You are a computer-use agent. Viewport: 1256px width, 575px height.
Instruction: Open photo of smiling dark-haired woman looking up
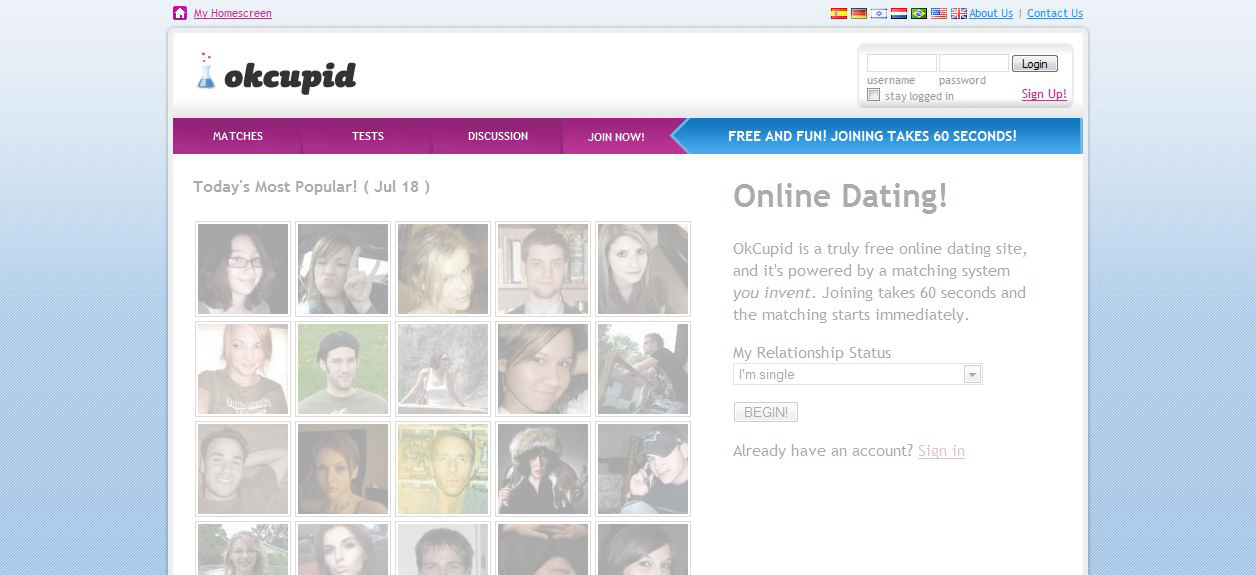click(x=543, y=369)
